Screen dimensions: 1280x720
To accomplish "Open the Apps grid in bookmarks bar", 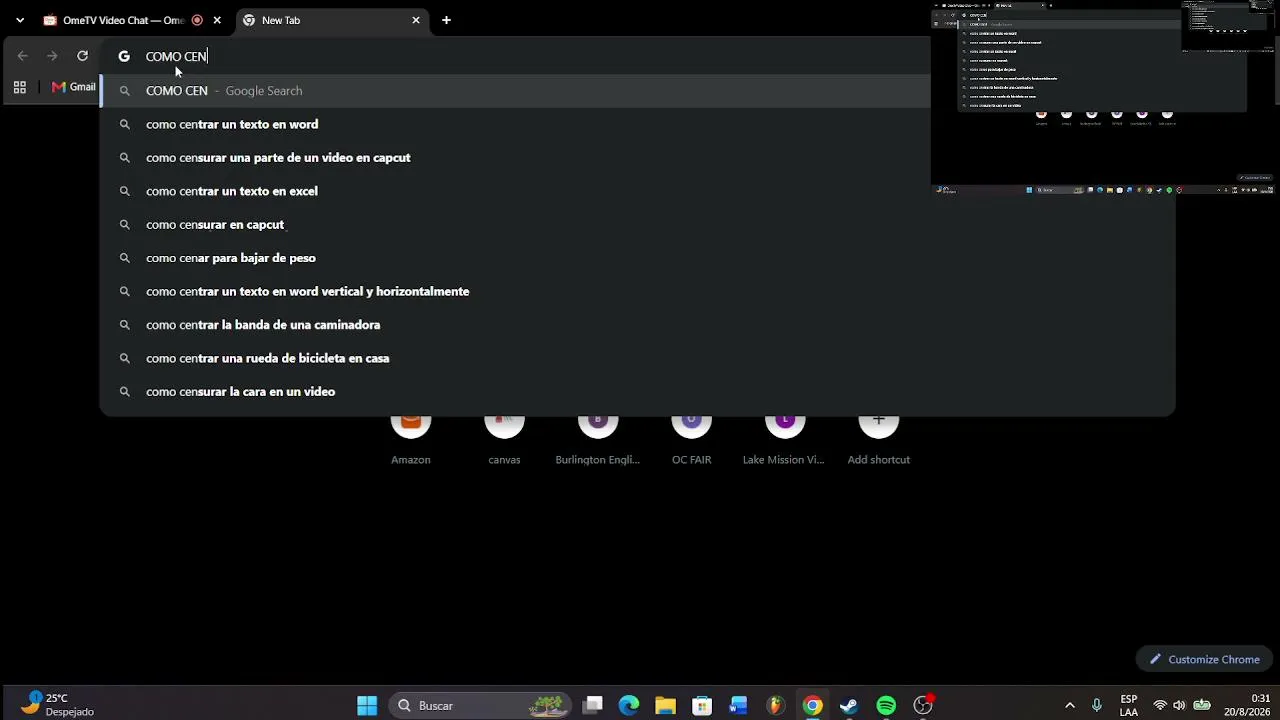I will pyautogui.click(x=19, y=87).
